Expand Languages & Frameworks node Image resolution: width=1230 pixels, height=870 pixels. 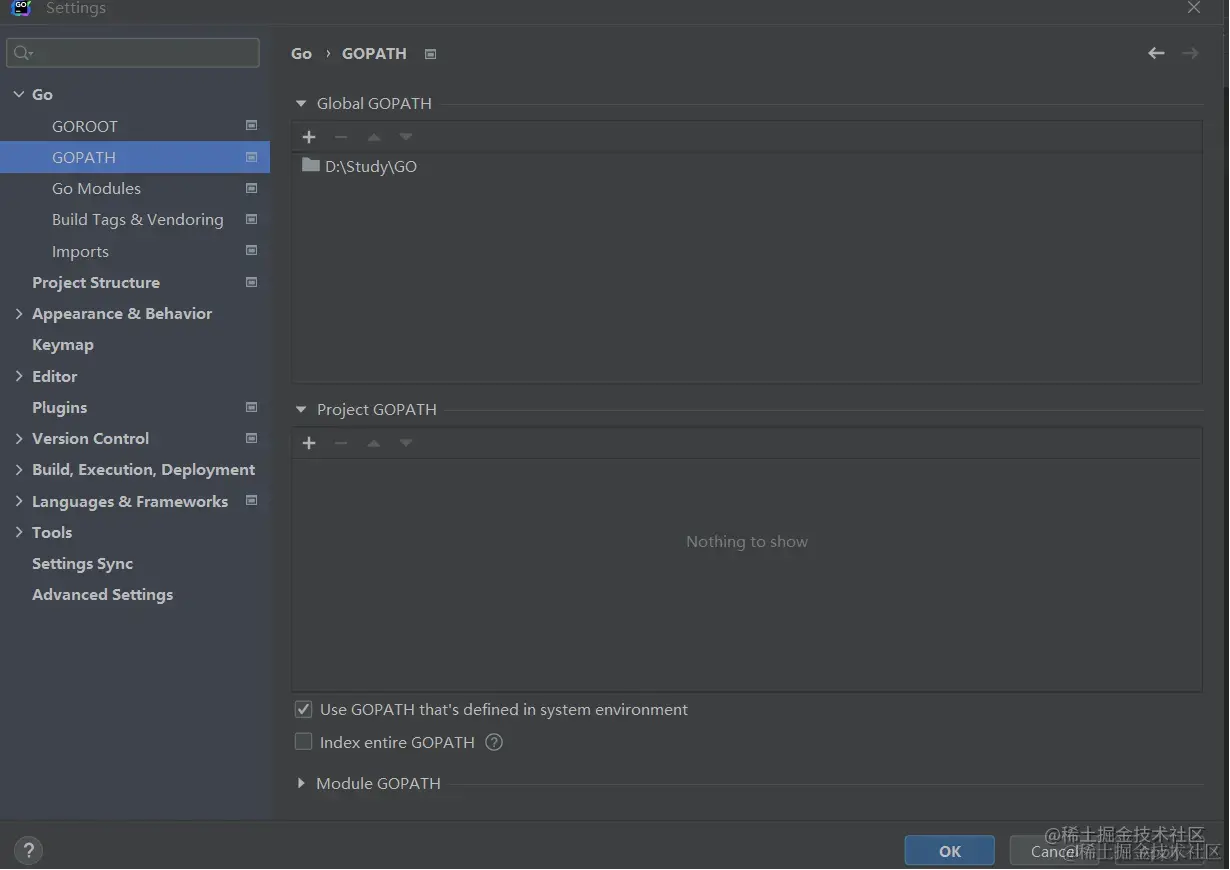click(x=19, y=501)
